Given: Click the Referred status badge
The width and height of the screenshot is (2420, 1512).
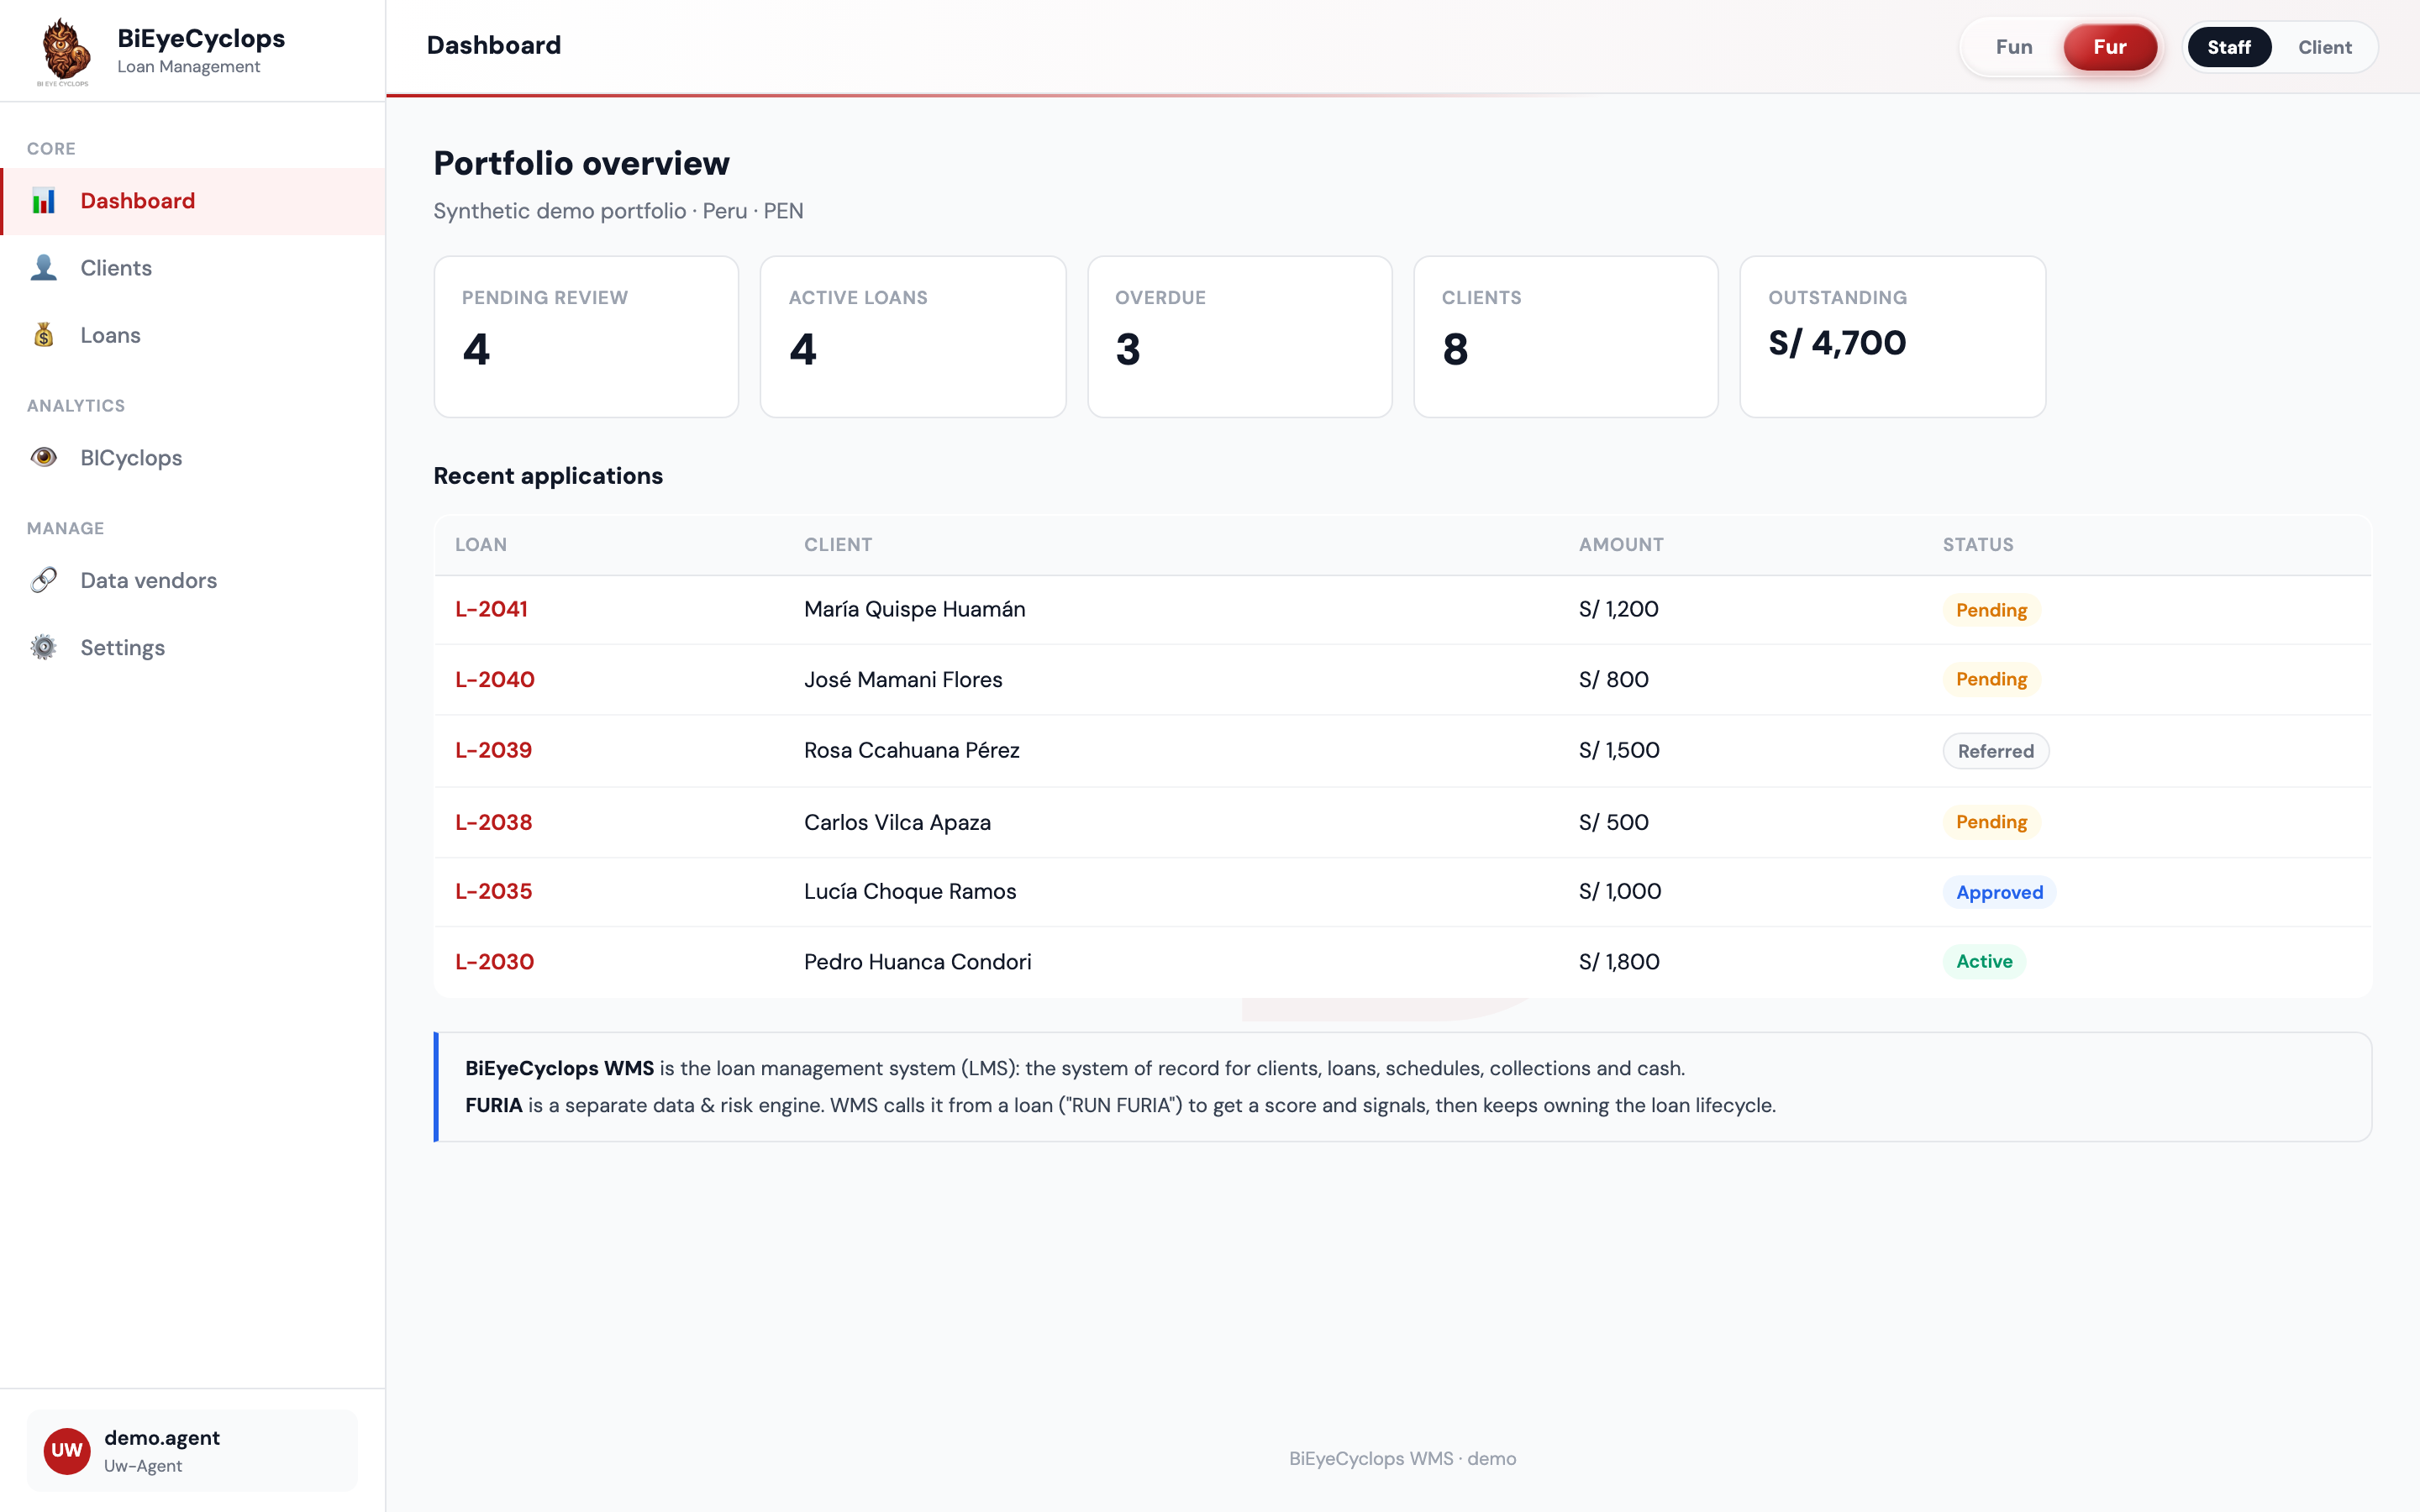Looking at the screenshot, I should [1995, 751].
